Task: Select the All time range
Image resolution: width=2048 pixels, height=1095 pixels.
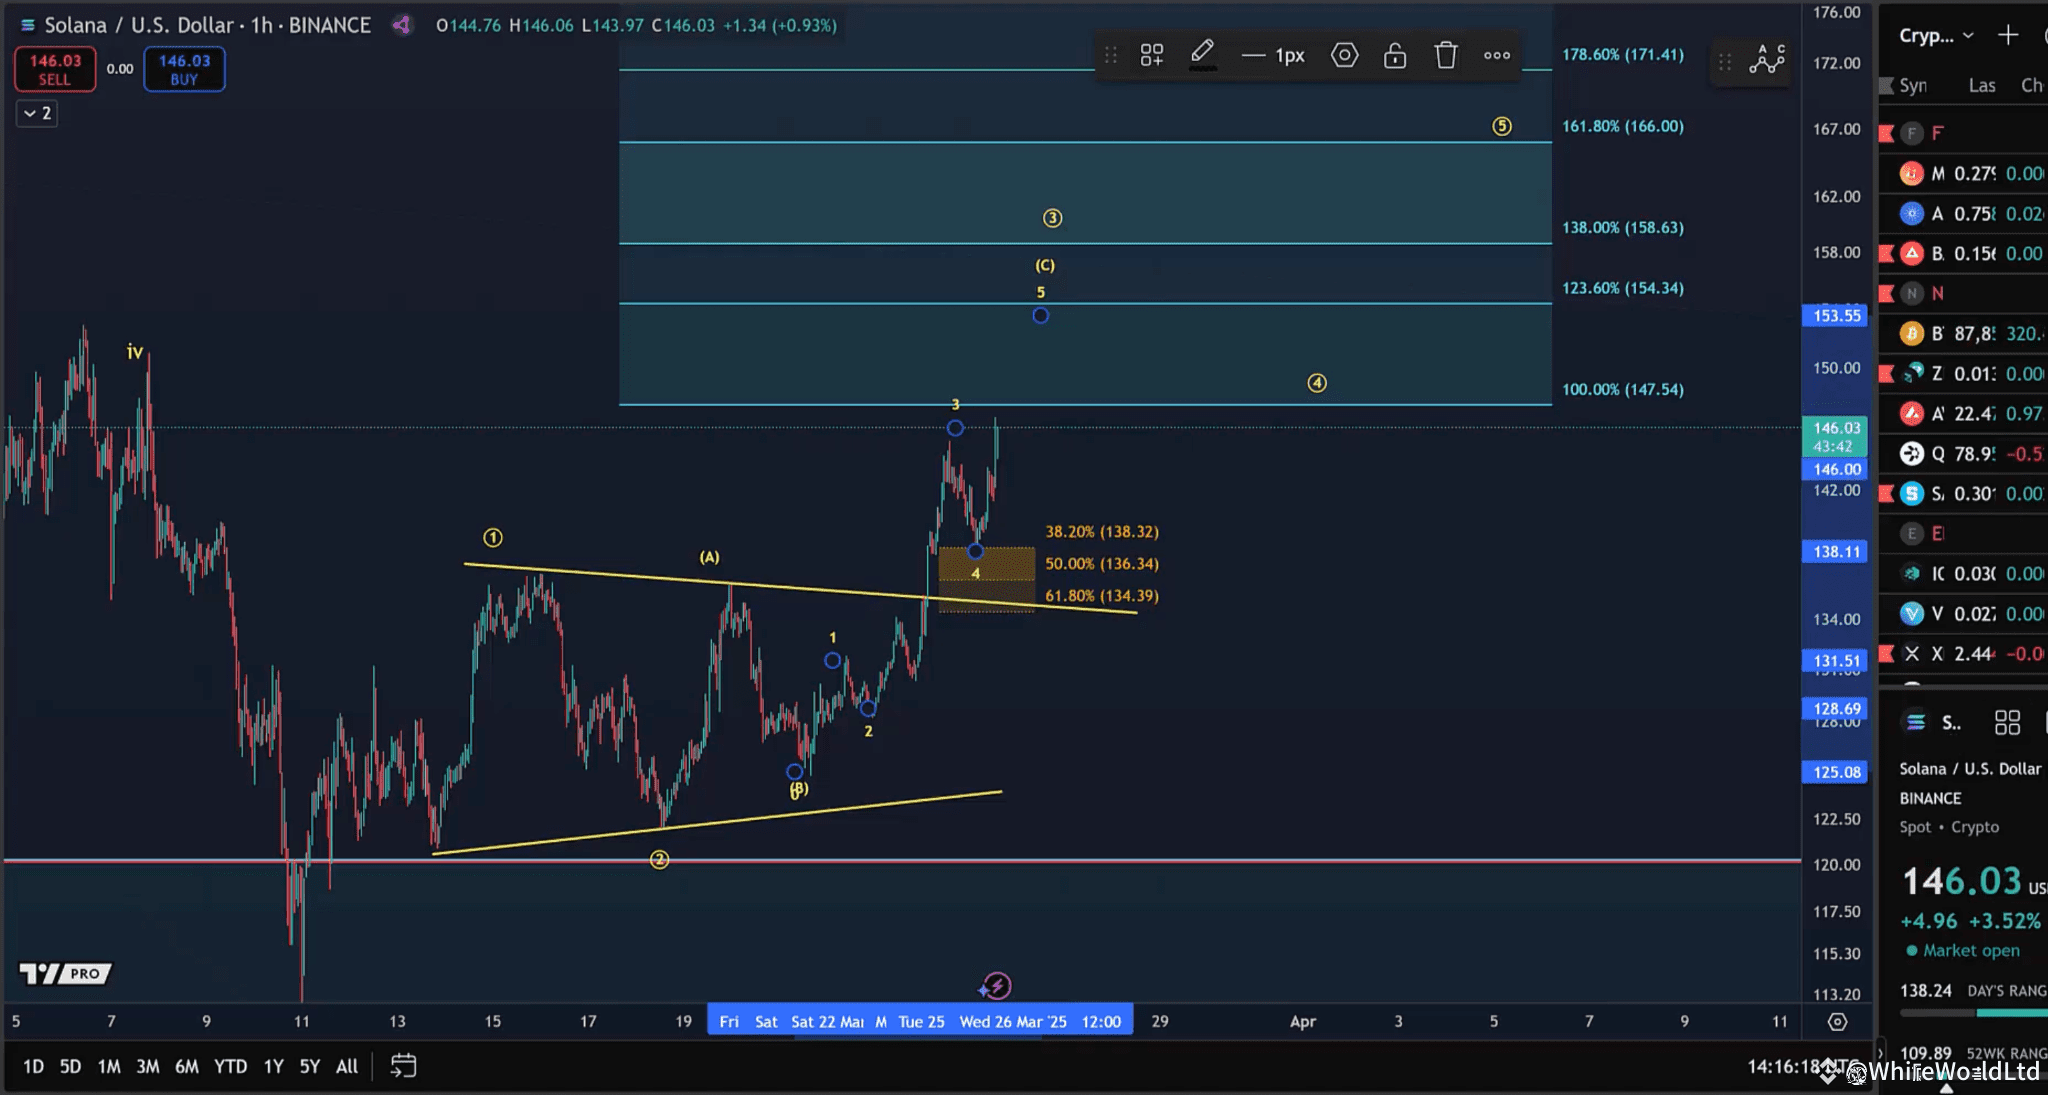Action: coord(347,1066)
